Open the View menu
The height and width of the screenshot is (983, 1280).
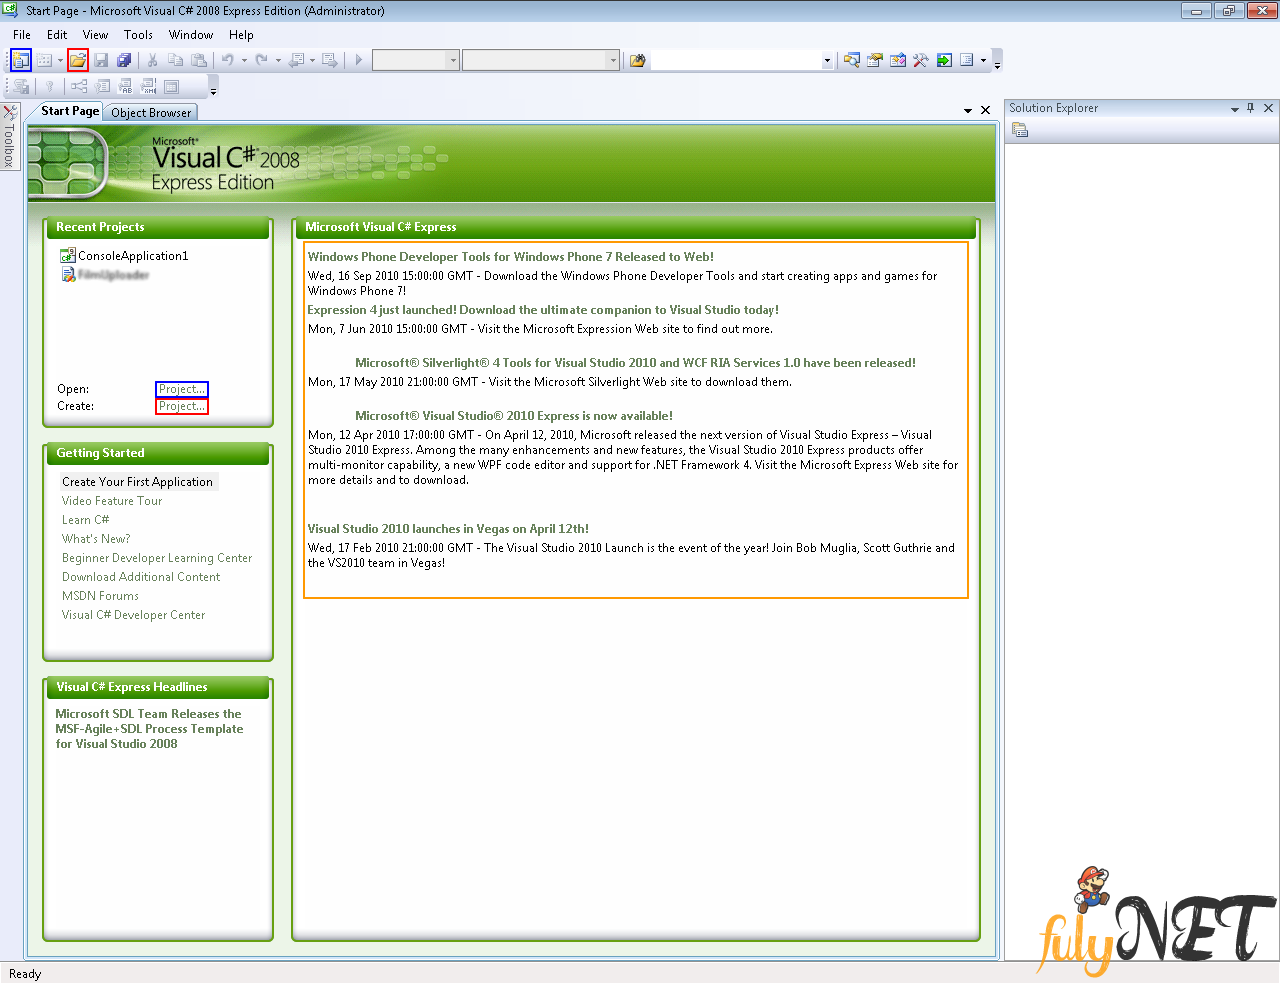(96, 34)
